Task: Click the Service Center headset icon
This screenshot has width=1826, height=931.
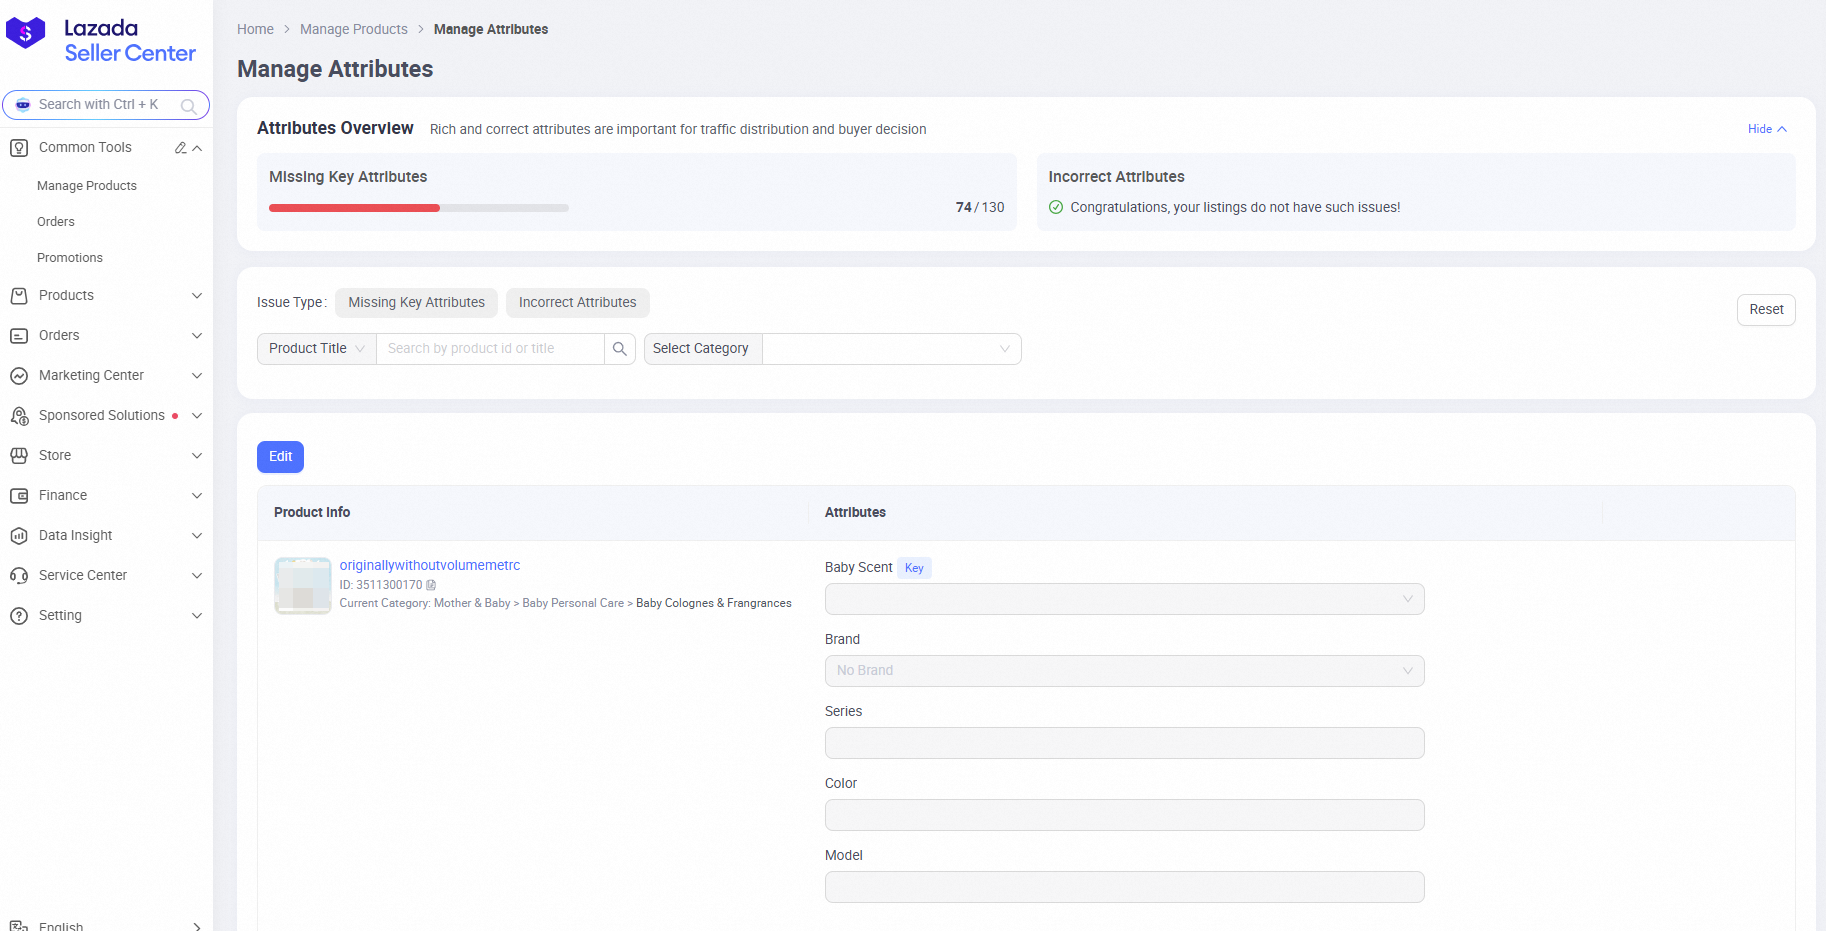Action: click(x=19, y=576)
